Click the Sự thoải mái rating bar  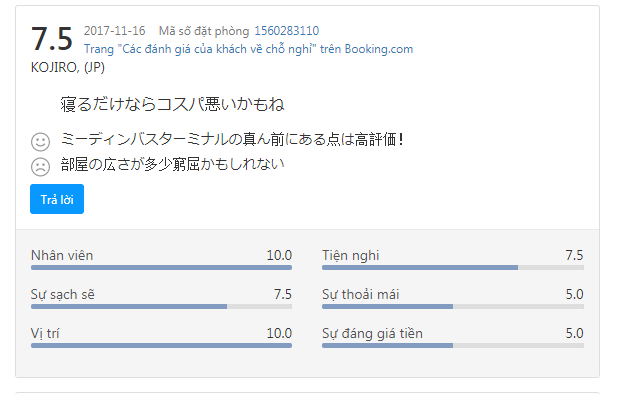click(x=453, y=307)
